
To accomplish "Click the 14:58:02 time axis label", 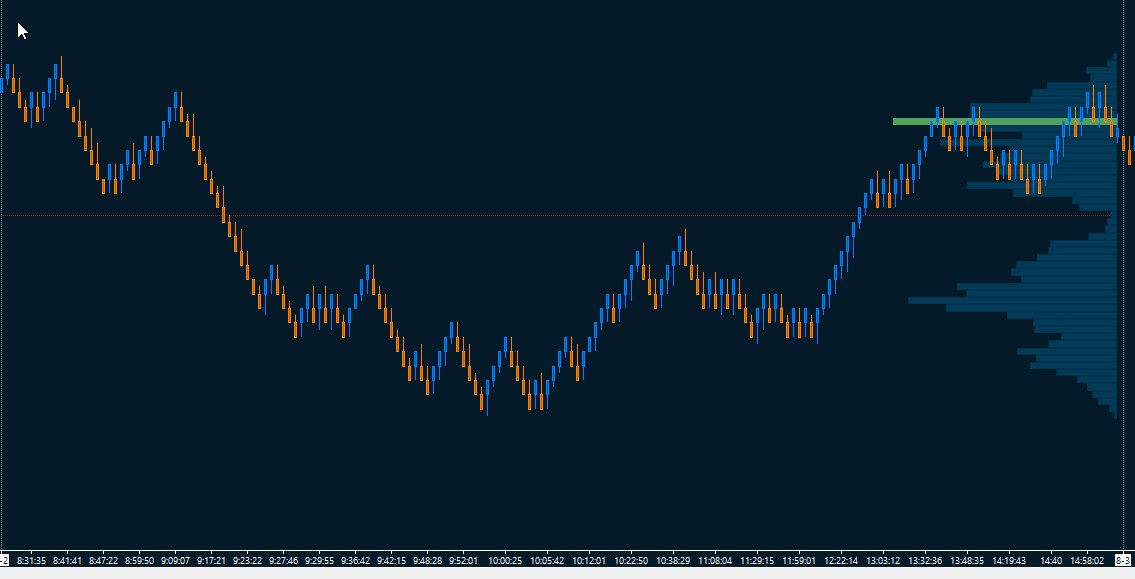I will (x=1087, y=560).
